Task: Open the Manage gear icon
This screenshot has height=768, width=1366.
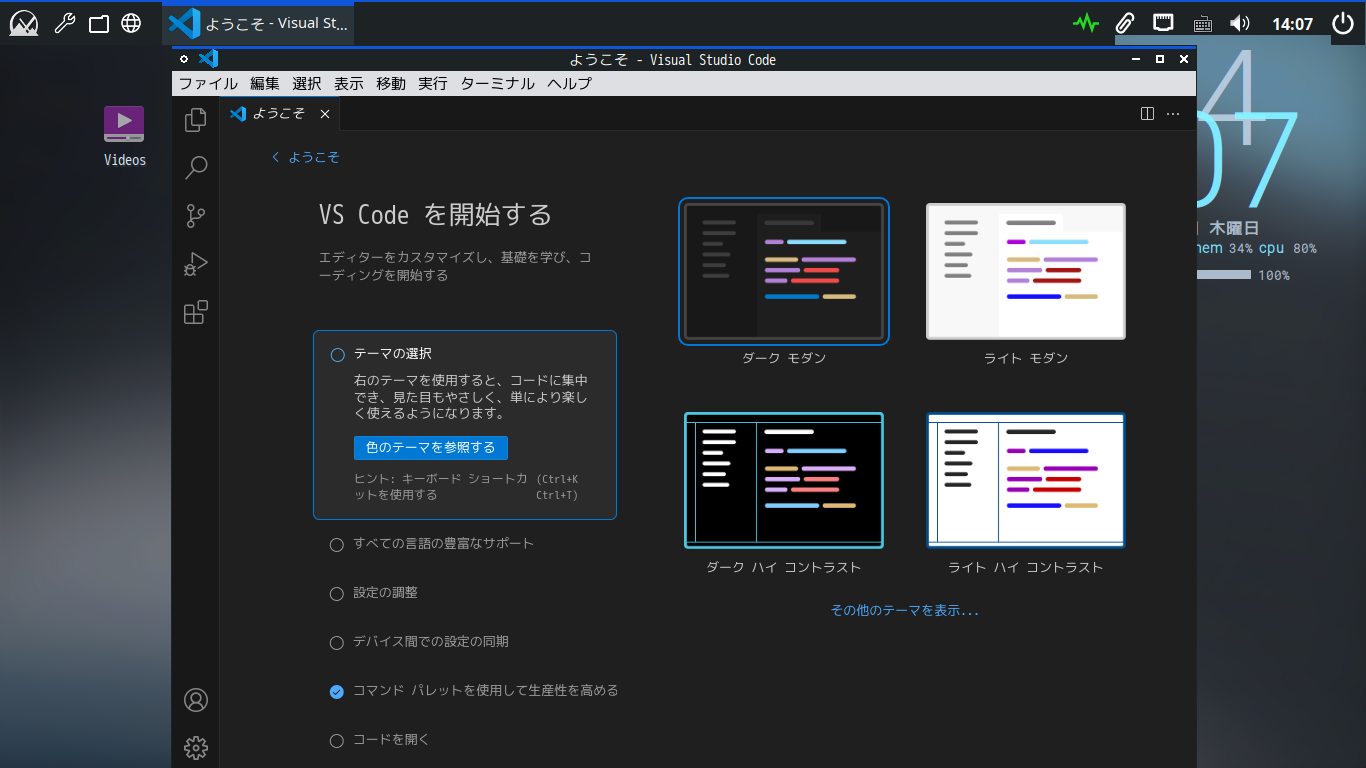Action: [196, 747]
